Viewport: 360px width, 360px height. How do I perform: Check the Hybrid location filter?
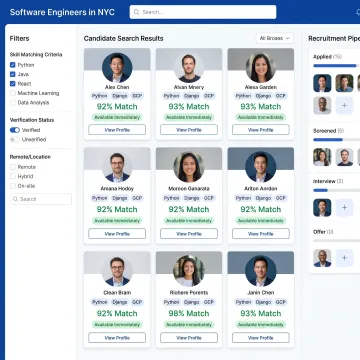tap(13, 176)
